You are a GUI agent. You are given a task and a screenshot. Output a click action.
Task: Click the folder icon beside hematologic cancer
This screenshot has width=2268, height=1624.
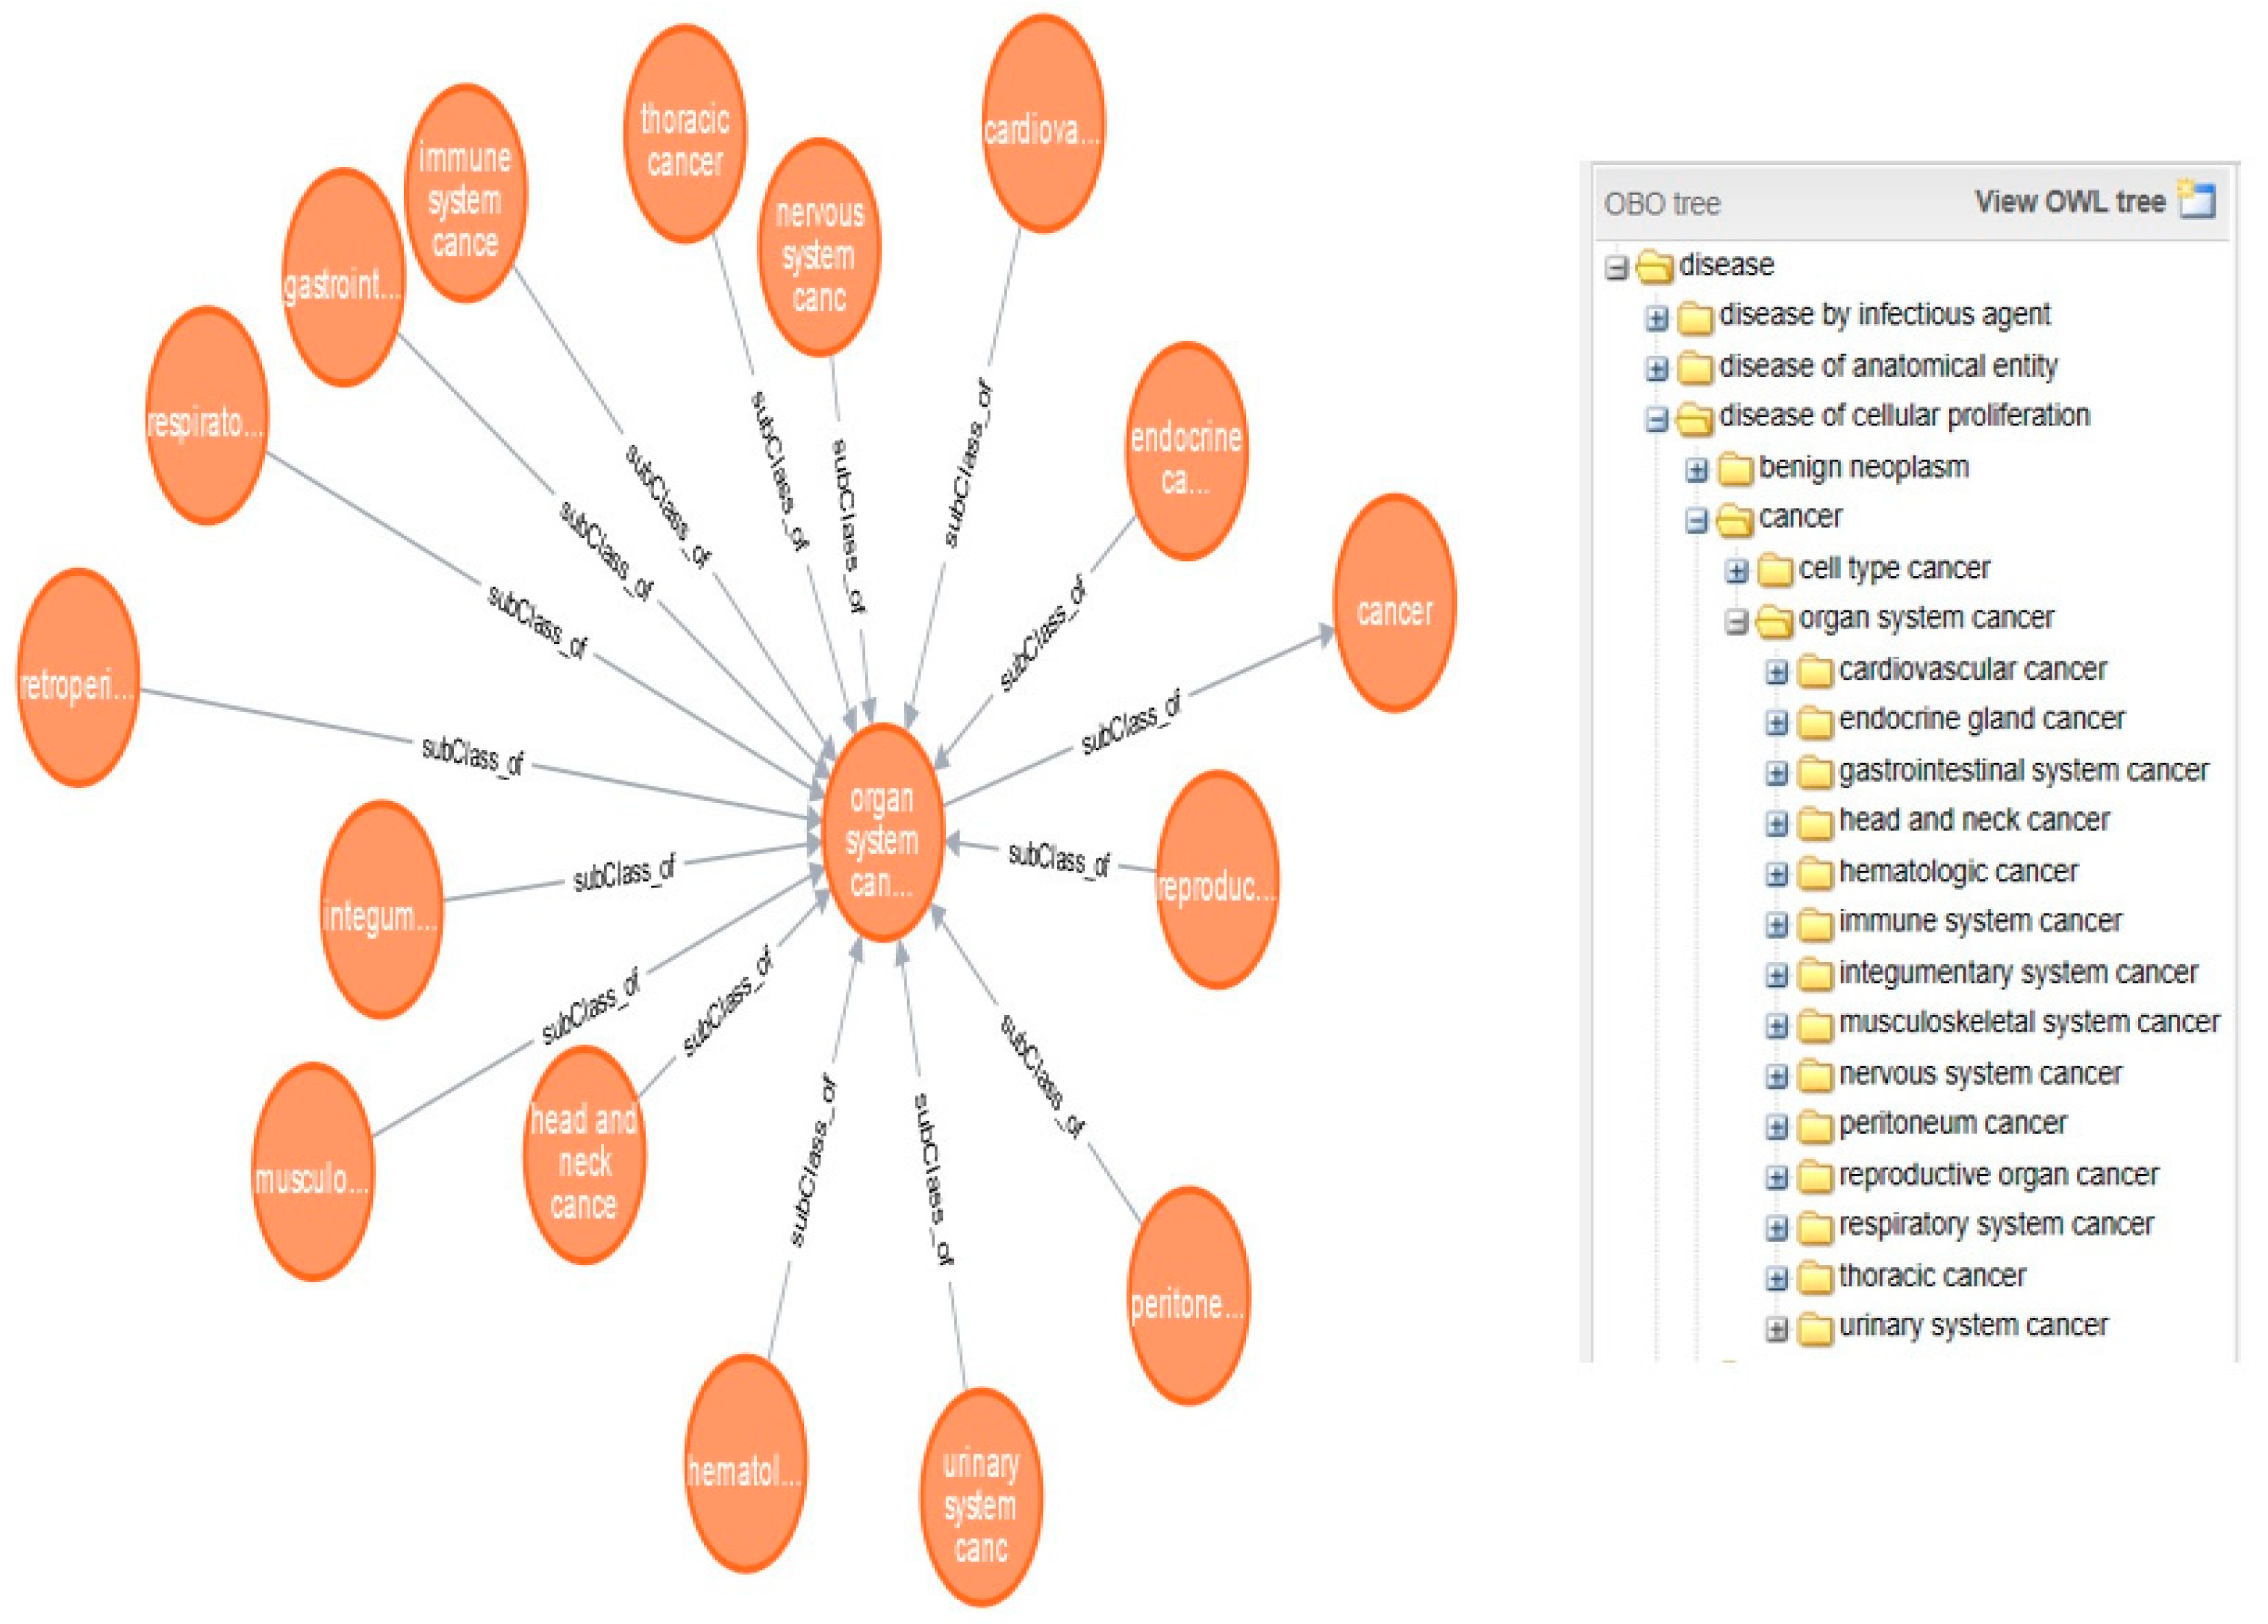coord(1815,874)
